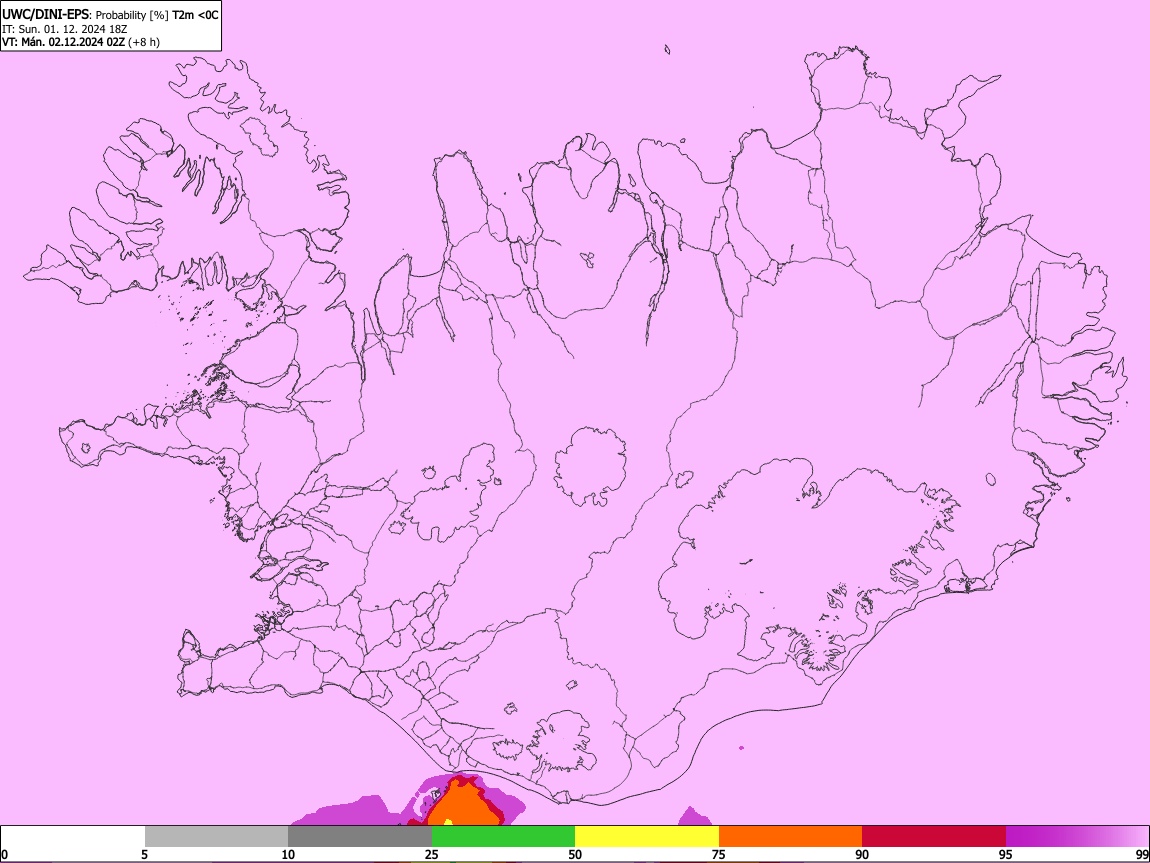Click the yellow 50-75% legend segment

click(x=647, y=837)
